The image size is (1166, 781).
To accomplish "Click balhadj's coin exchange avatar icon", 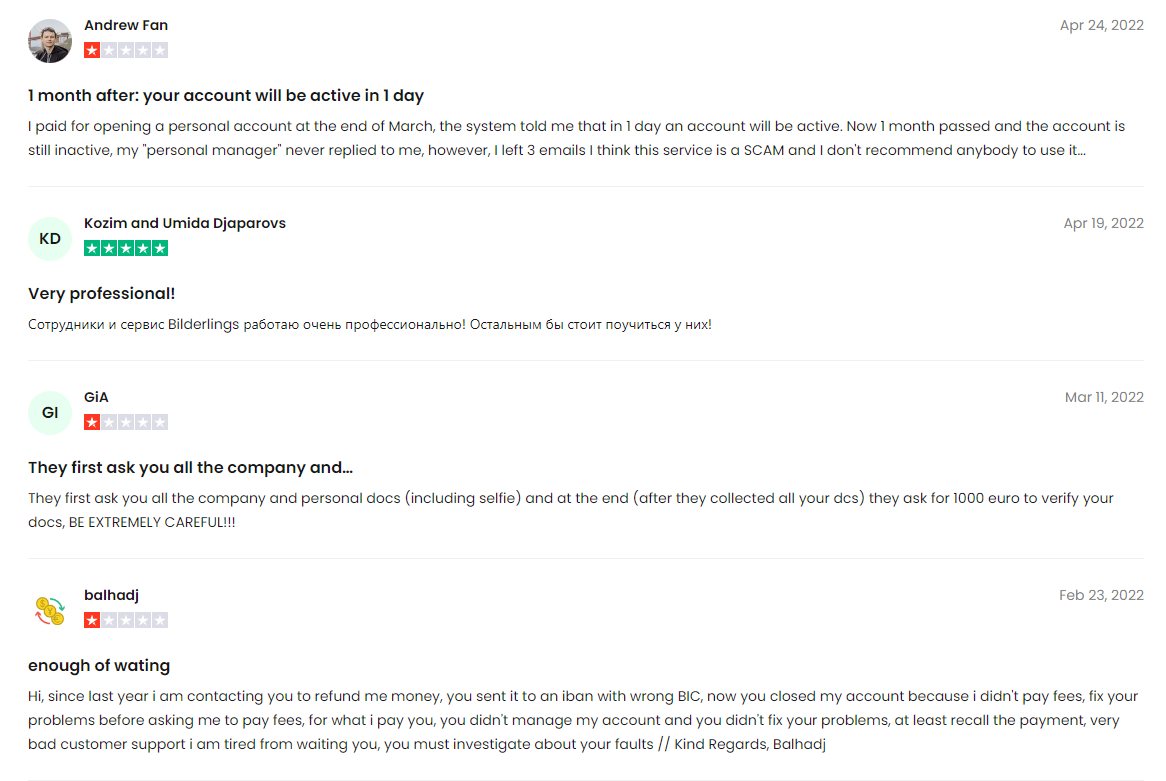I will (x=50, y=611).
